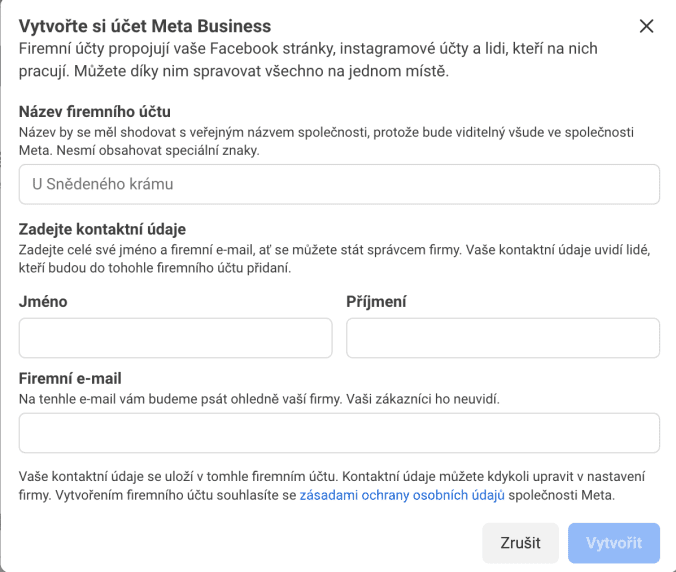Open the zásadami ochrany osobních údajů link
Screen dimensions: 676x572
click(x=401, y=494)
